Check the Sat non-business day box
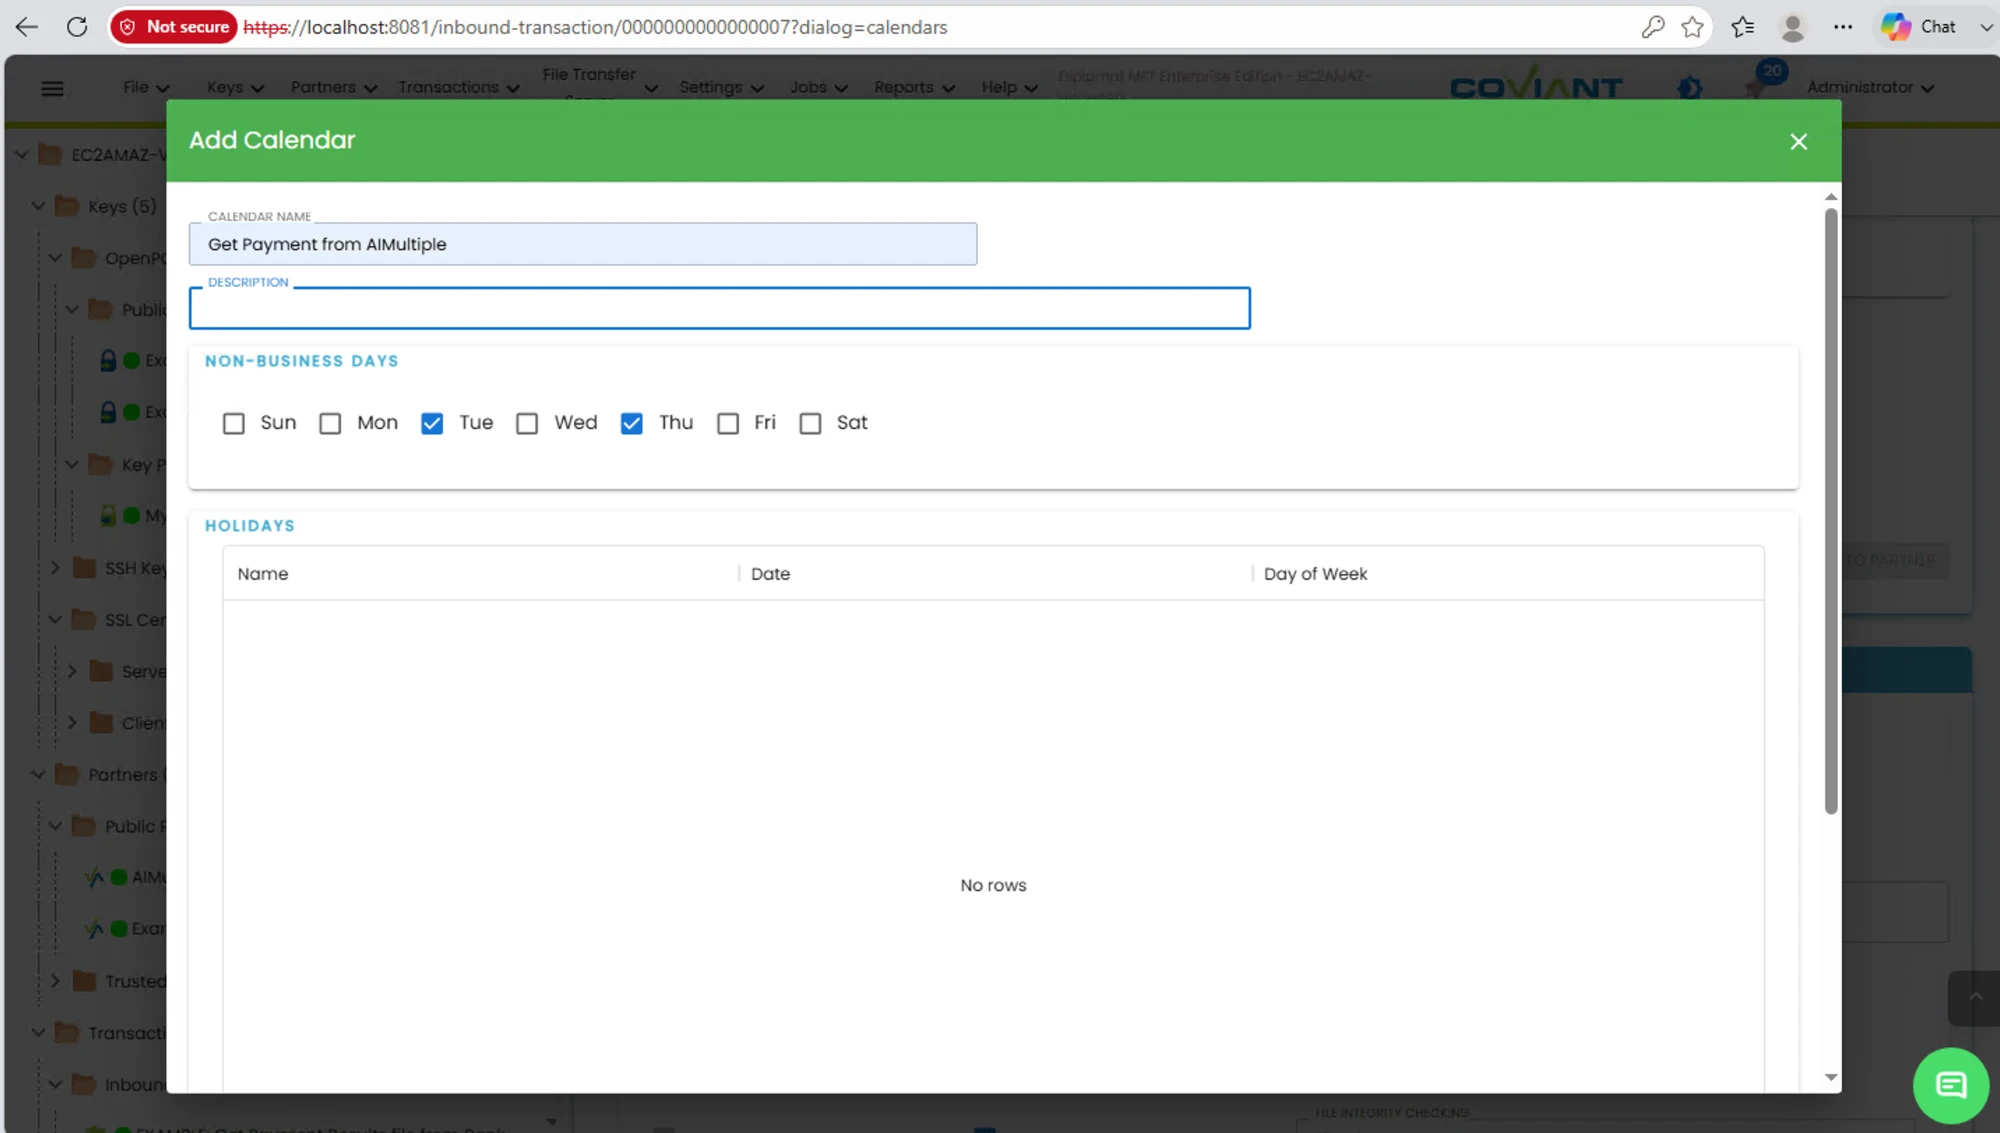The height and width of the screenshot is (1133, 2000). [x=810, y=424]
